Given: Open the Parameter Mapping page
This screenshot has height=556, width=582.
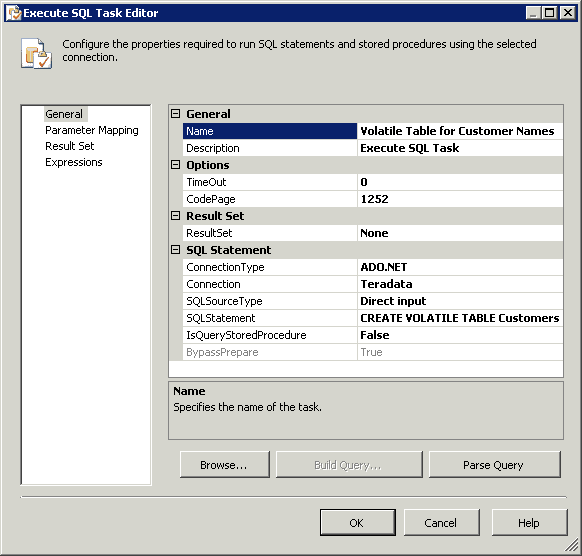Looking at the screenshot, I should [x=92, y=130].
